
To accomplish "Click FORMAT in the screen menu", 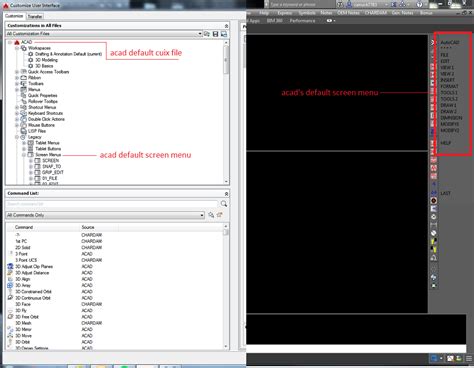I will click(x=449, y=86).
